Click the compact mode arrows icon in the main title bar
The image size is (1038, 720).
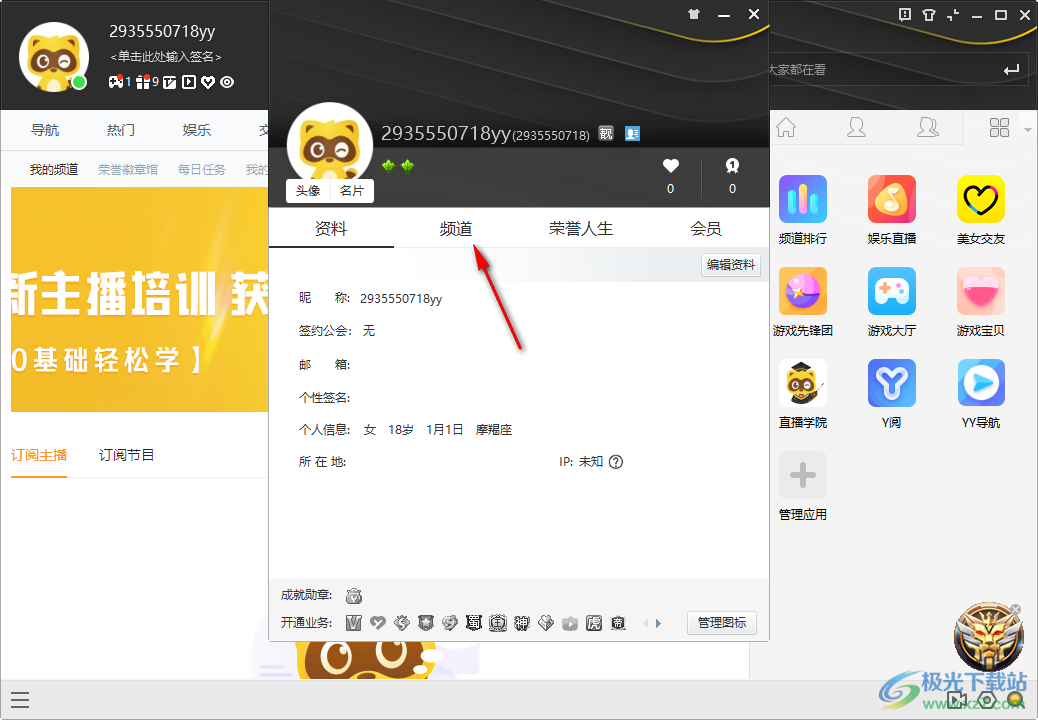[953, 15]
